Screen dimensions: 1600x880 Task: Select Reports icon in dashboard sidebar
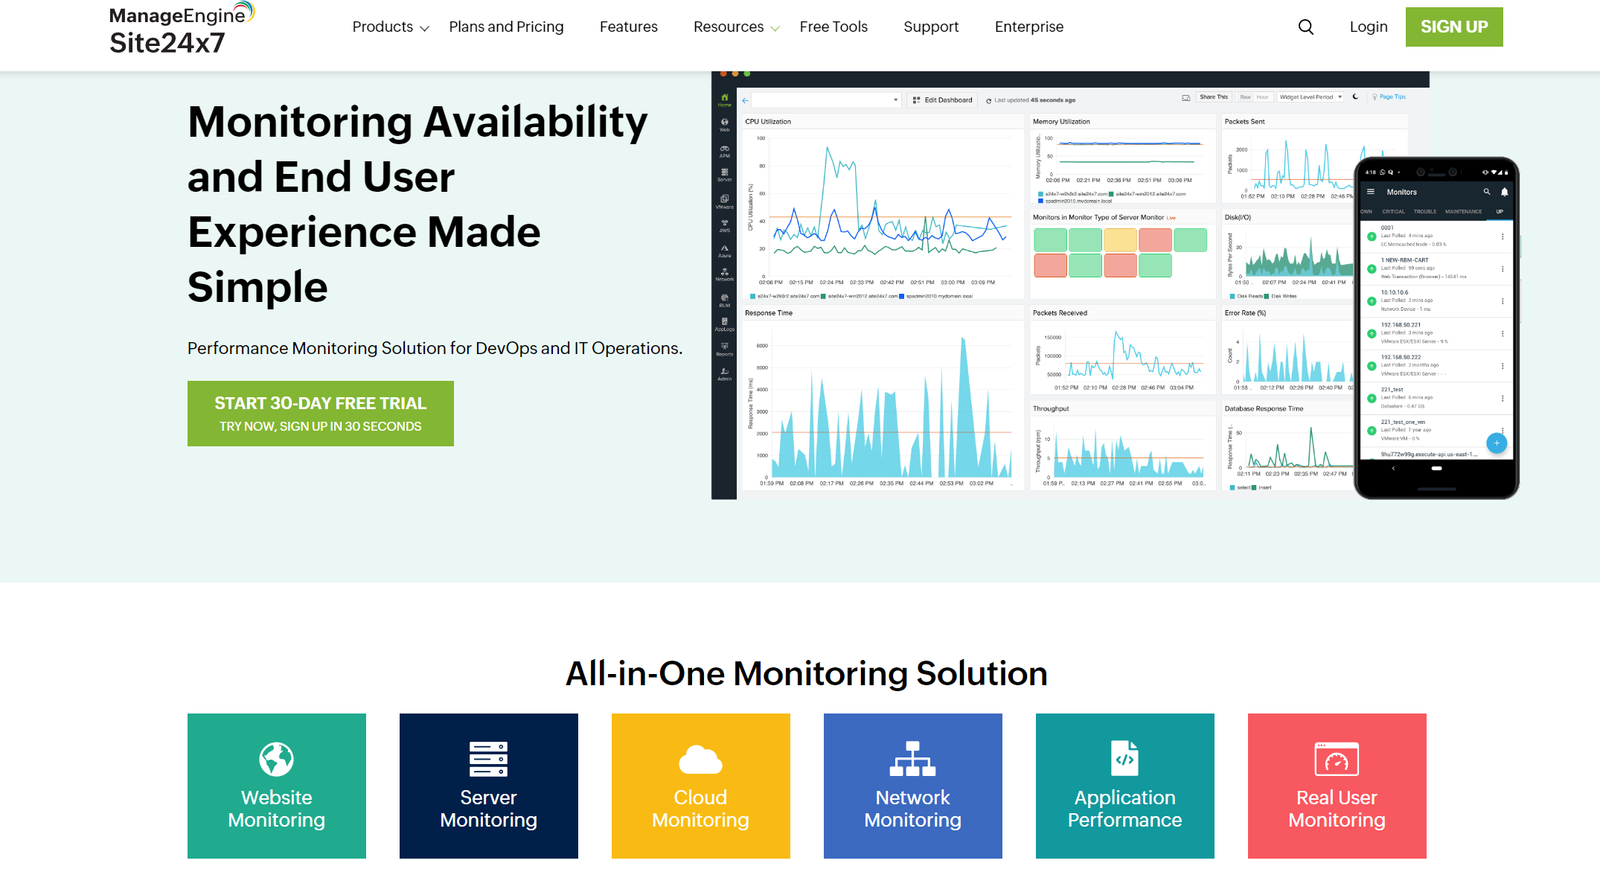(x=724, y=349)
